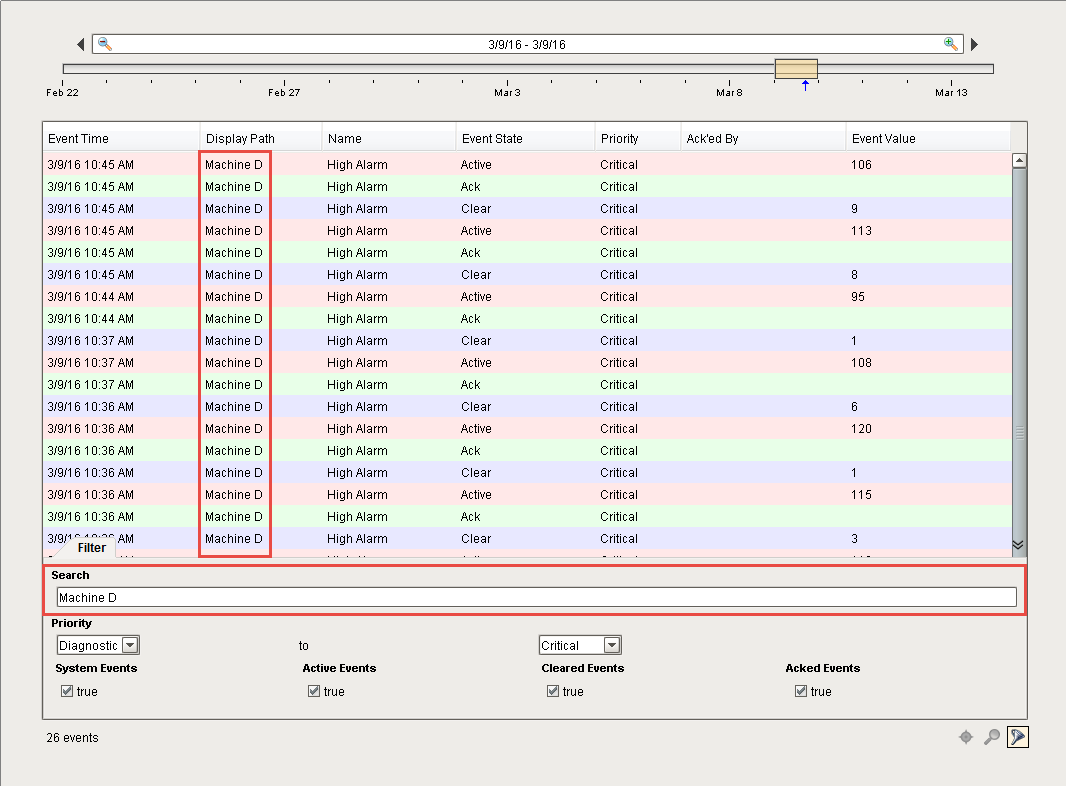
Task: Pan date range backward with left arrow
Action: click(81, 44)
